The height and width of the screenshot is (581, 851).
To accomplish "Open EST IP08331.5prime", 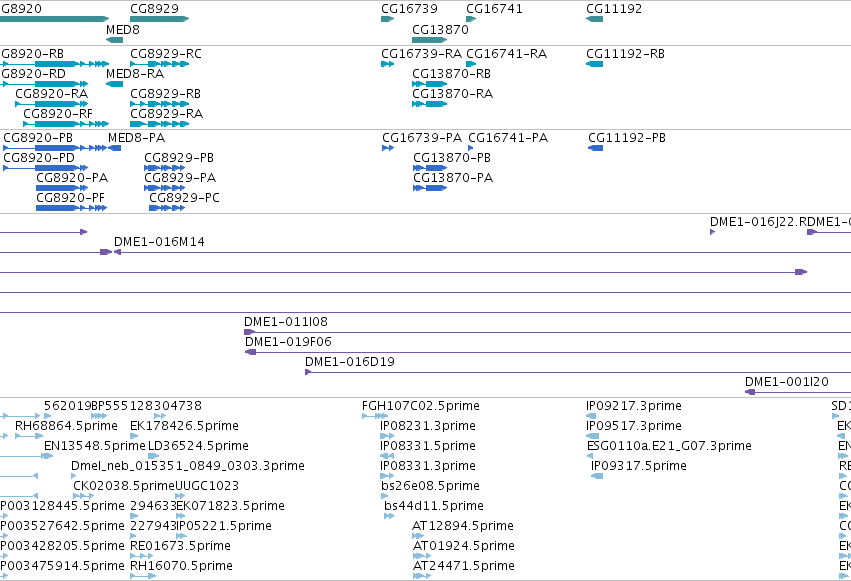I will [x=428, y=446].
